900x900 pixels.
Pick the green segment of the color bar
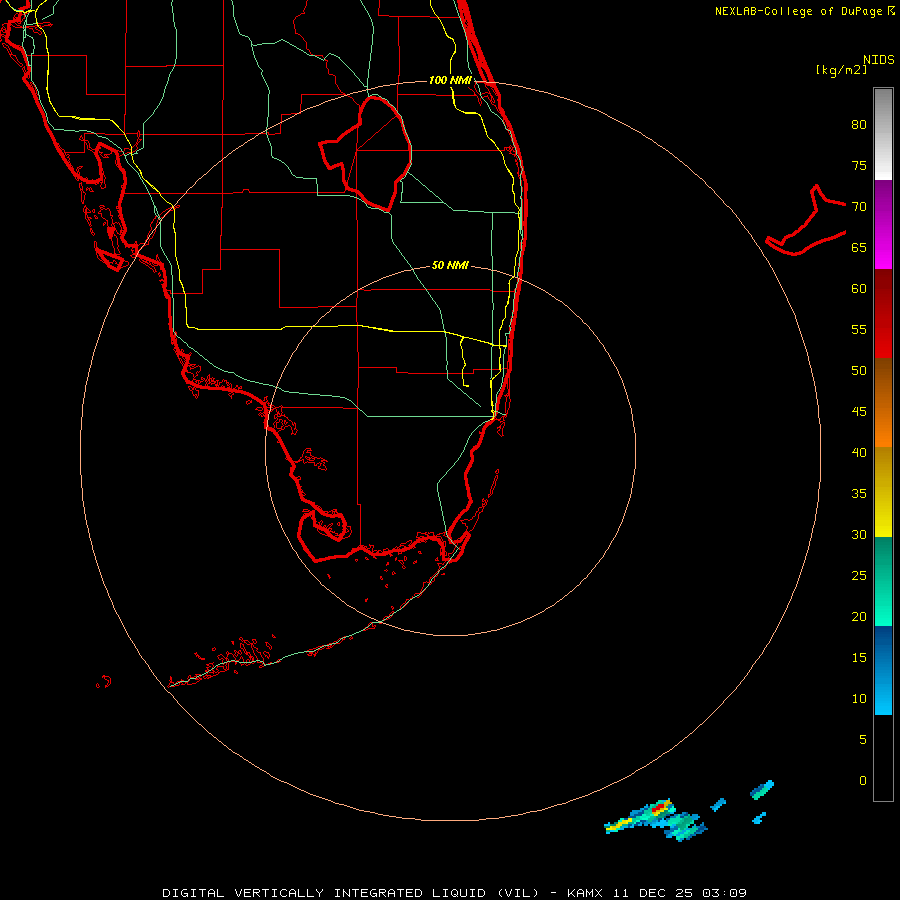point(883,581)
